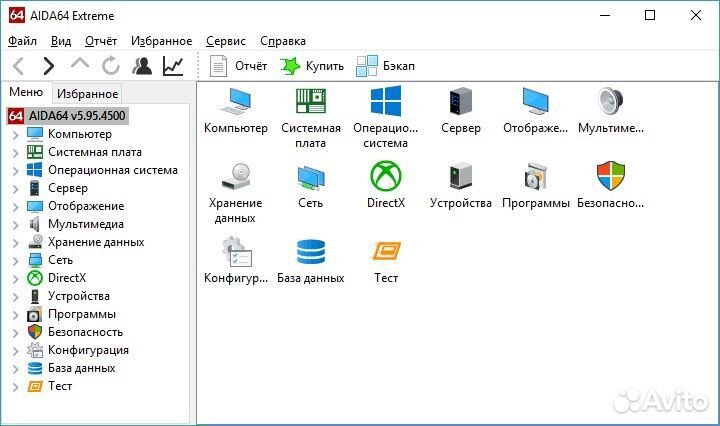The width and height of the screenshot is (720, 426).
Task: Expand the Сеть tree node
Action: pos(15,260)
